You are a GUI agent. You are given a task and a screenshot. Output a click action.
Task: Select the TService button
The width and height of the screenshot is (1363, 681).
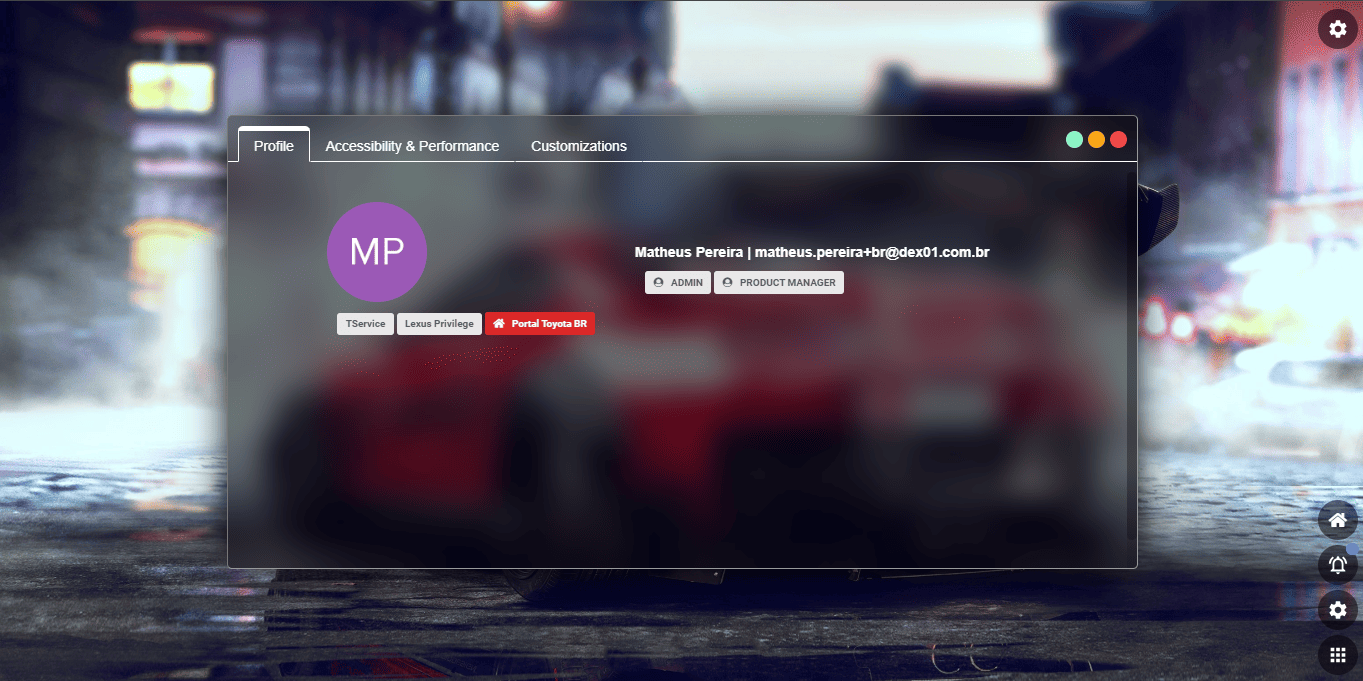tap(365, 324)
